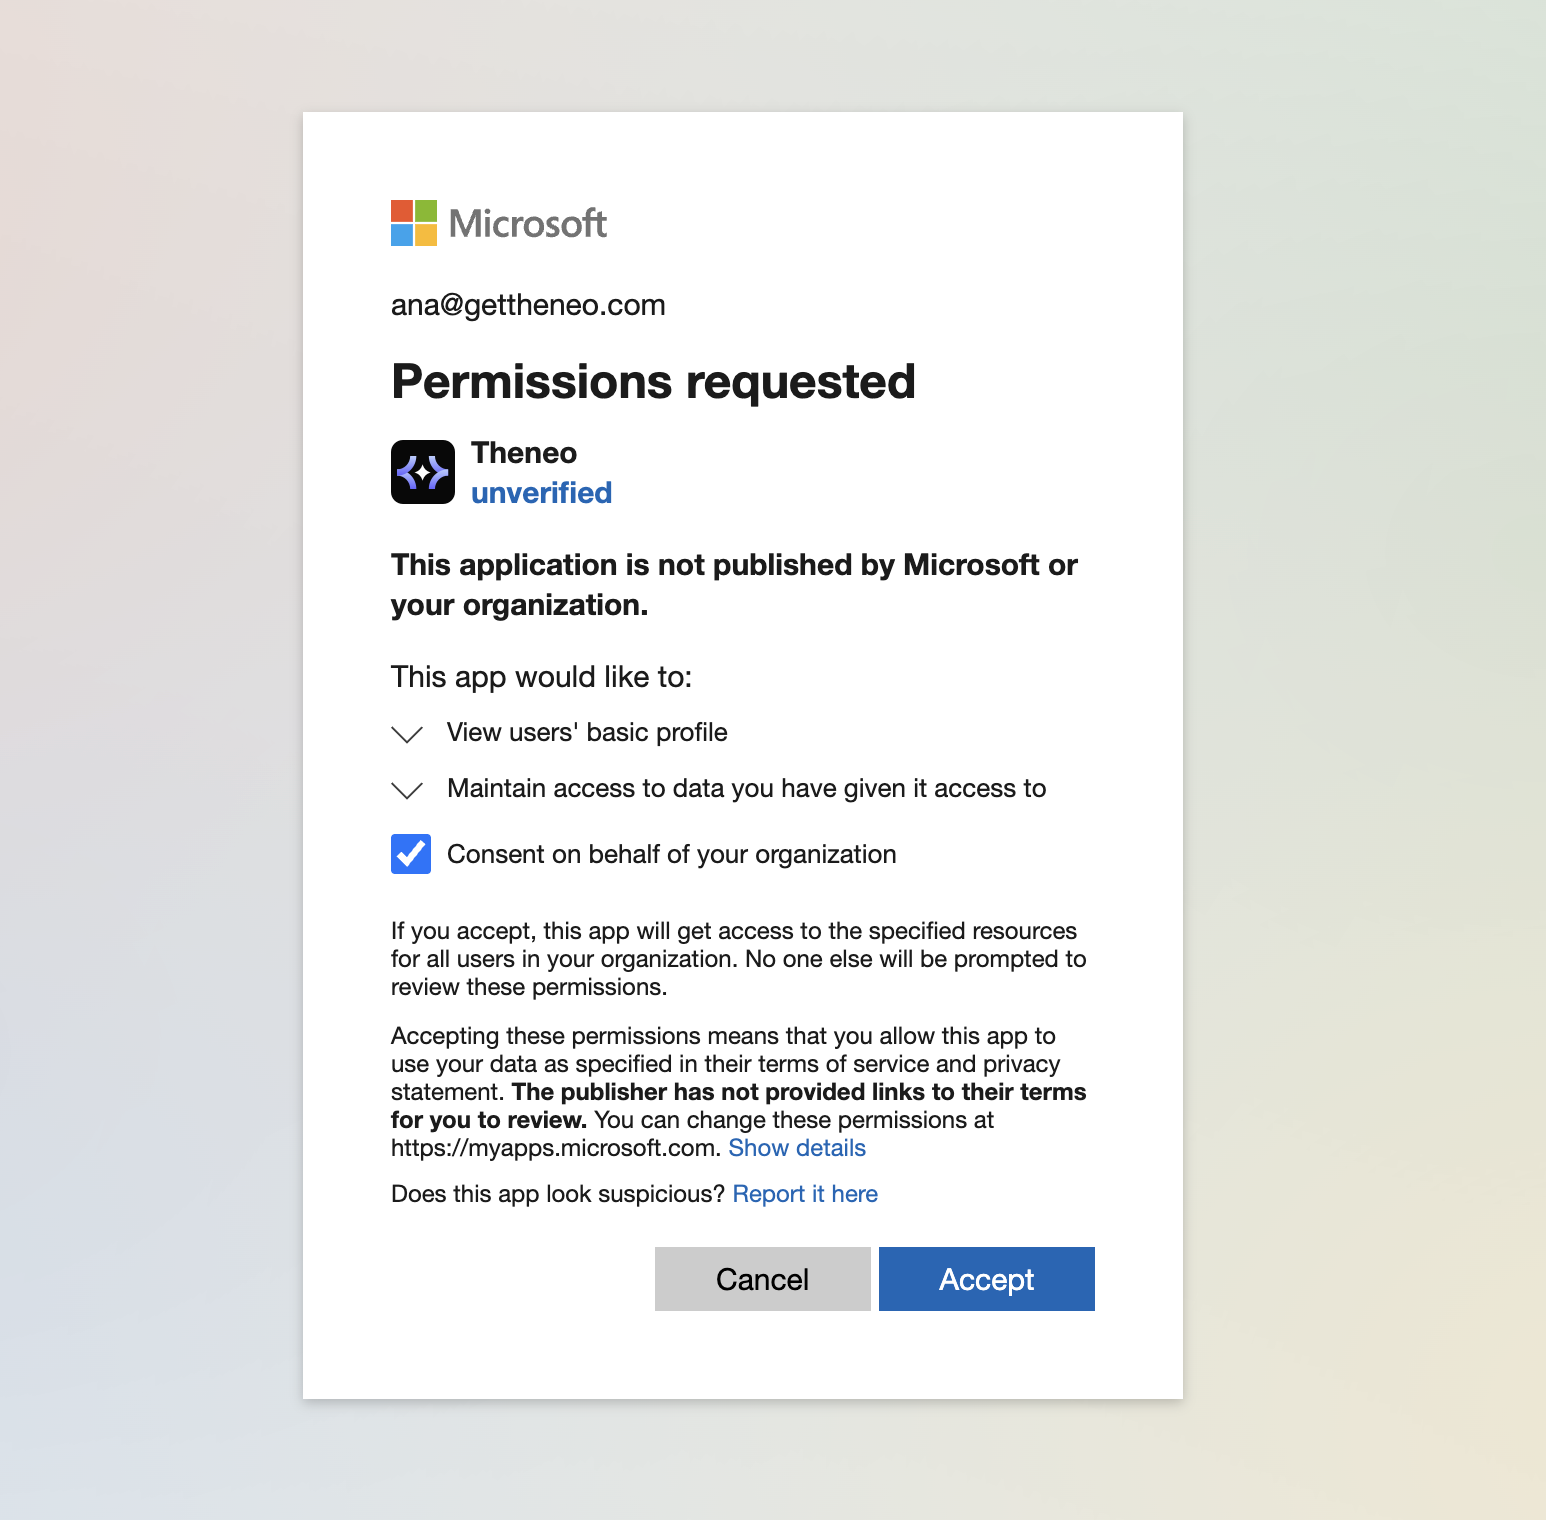Expand the Maintain access permission chevron
Image resolution: width=1546 pixels, height=1520 pixels.
(x=407, y=790)
